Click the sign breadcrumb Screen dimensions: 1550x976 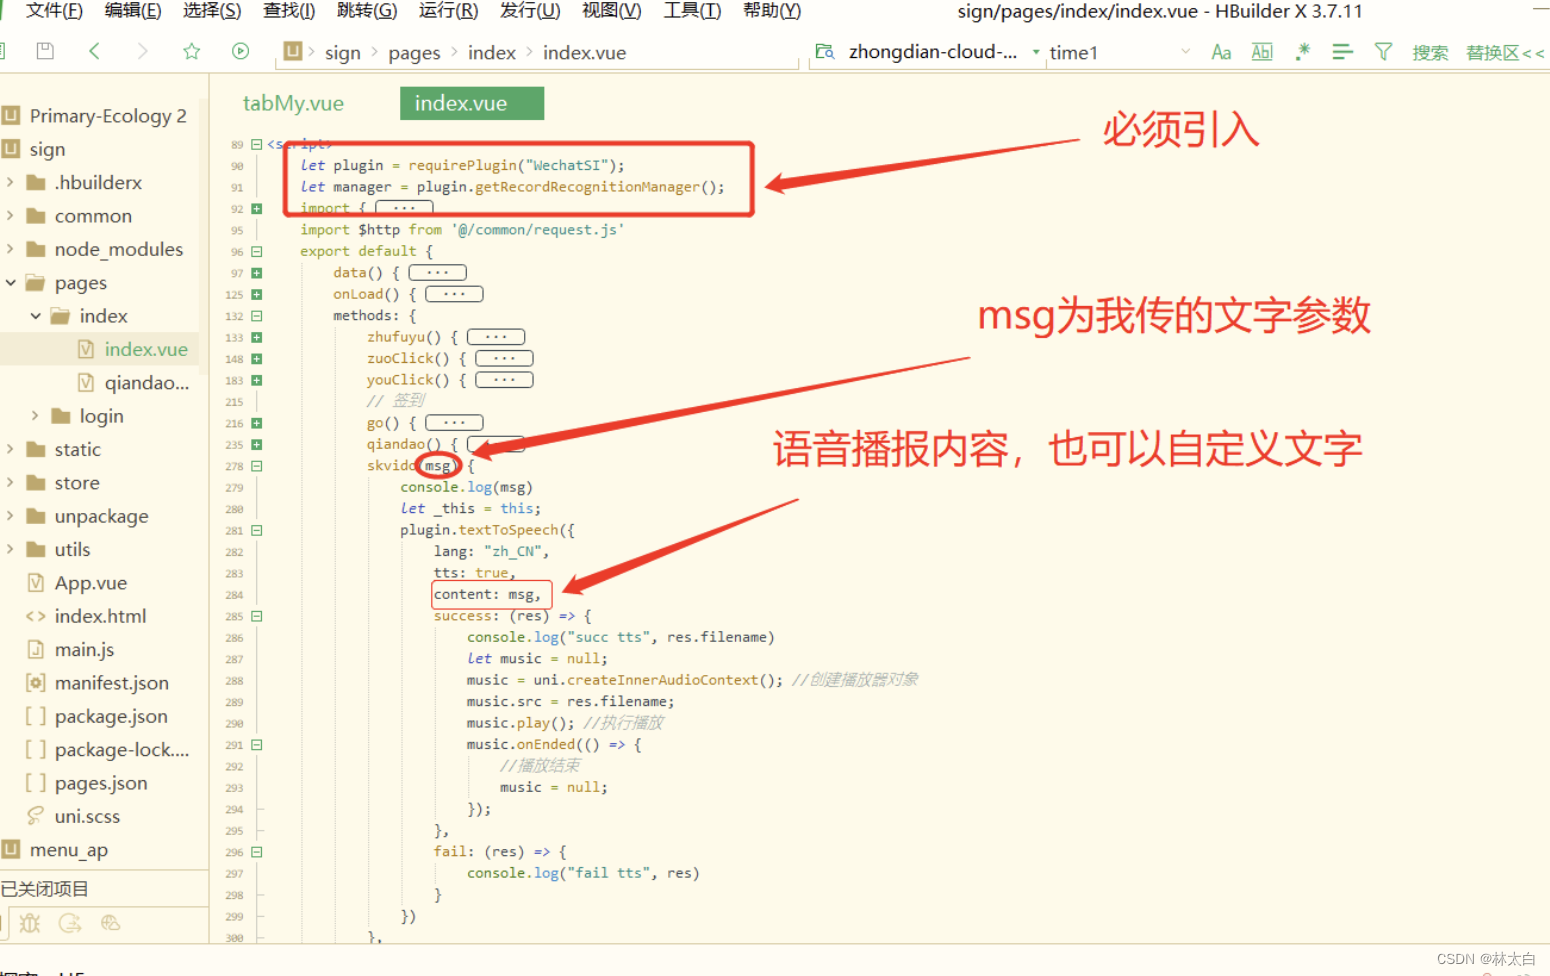click(342, 53)
